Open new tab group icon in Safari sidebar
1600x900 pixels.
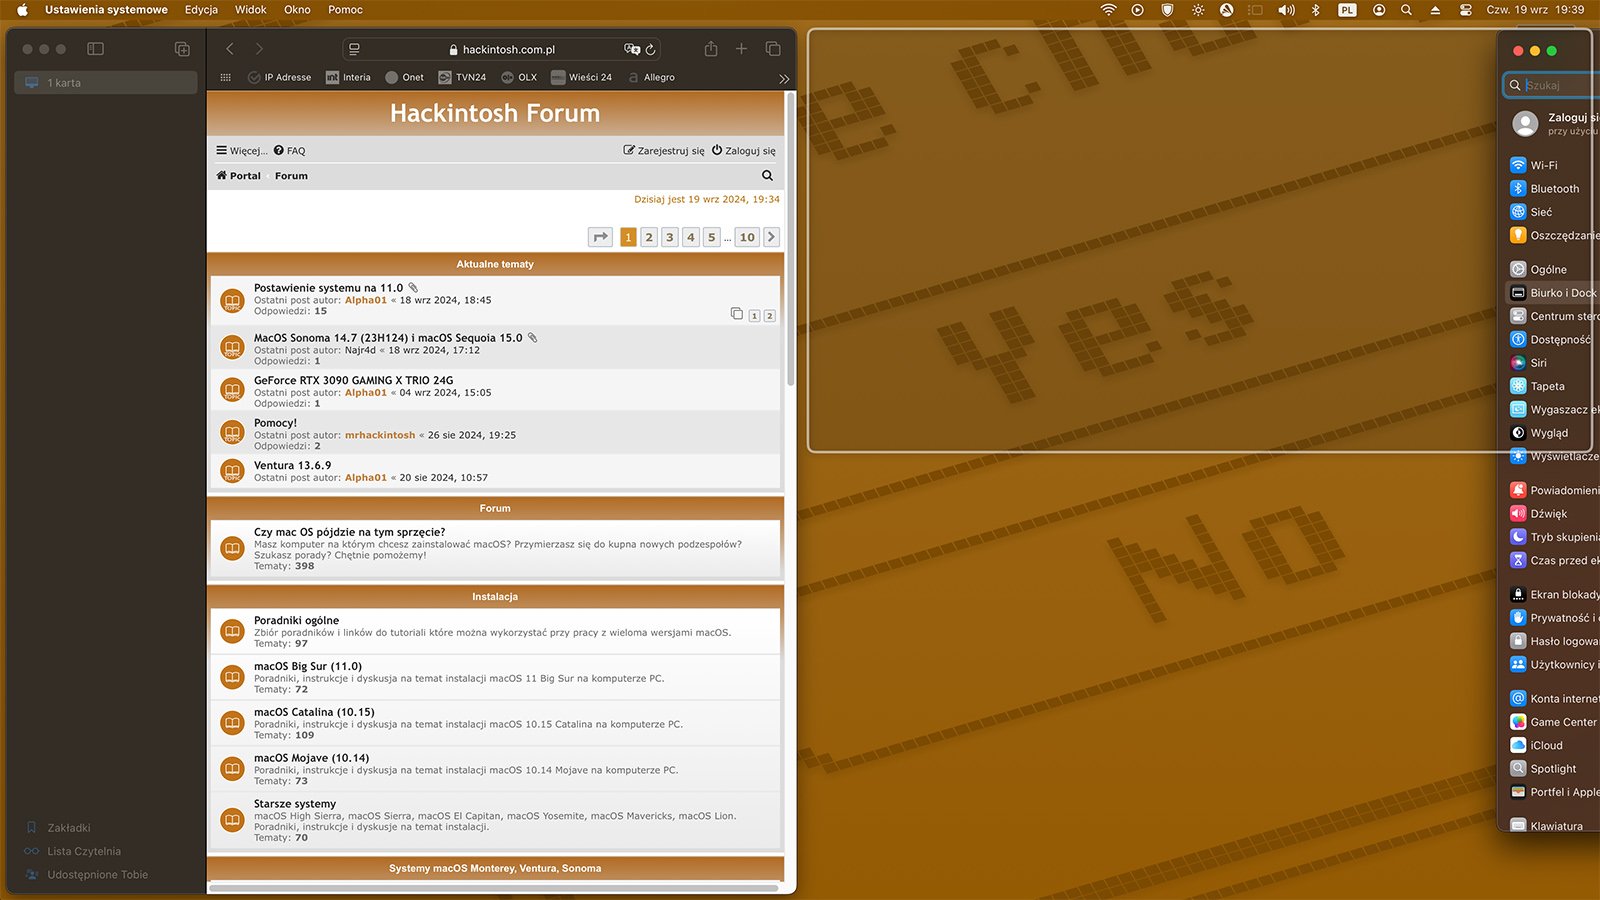click(x=182, y=49)
